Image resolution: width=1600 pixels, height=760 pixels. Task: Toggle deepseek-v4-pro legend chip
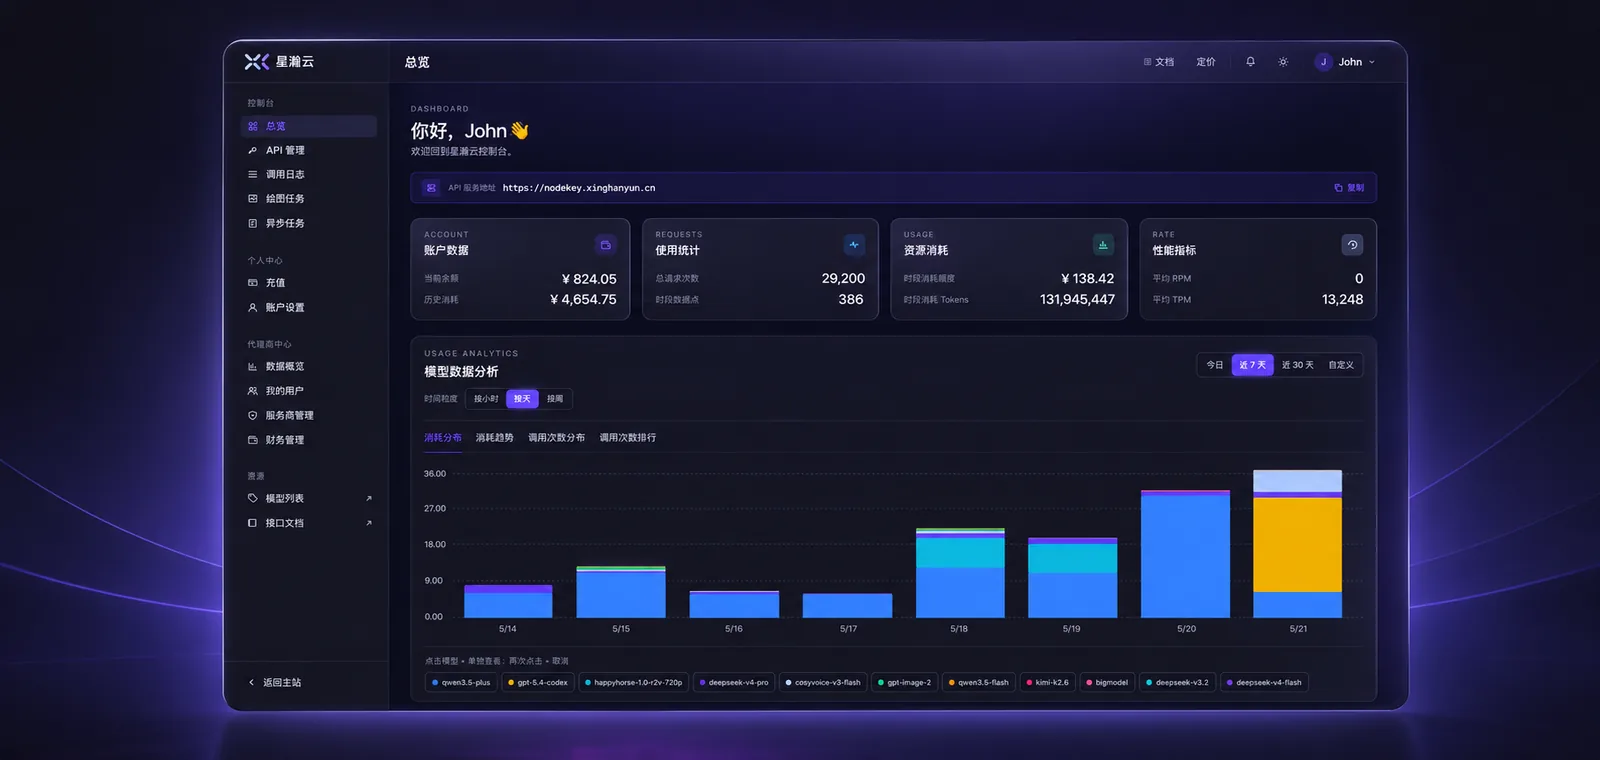734,683
